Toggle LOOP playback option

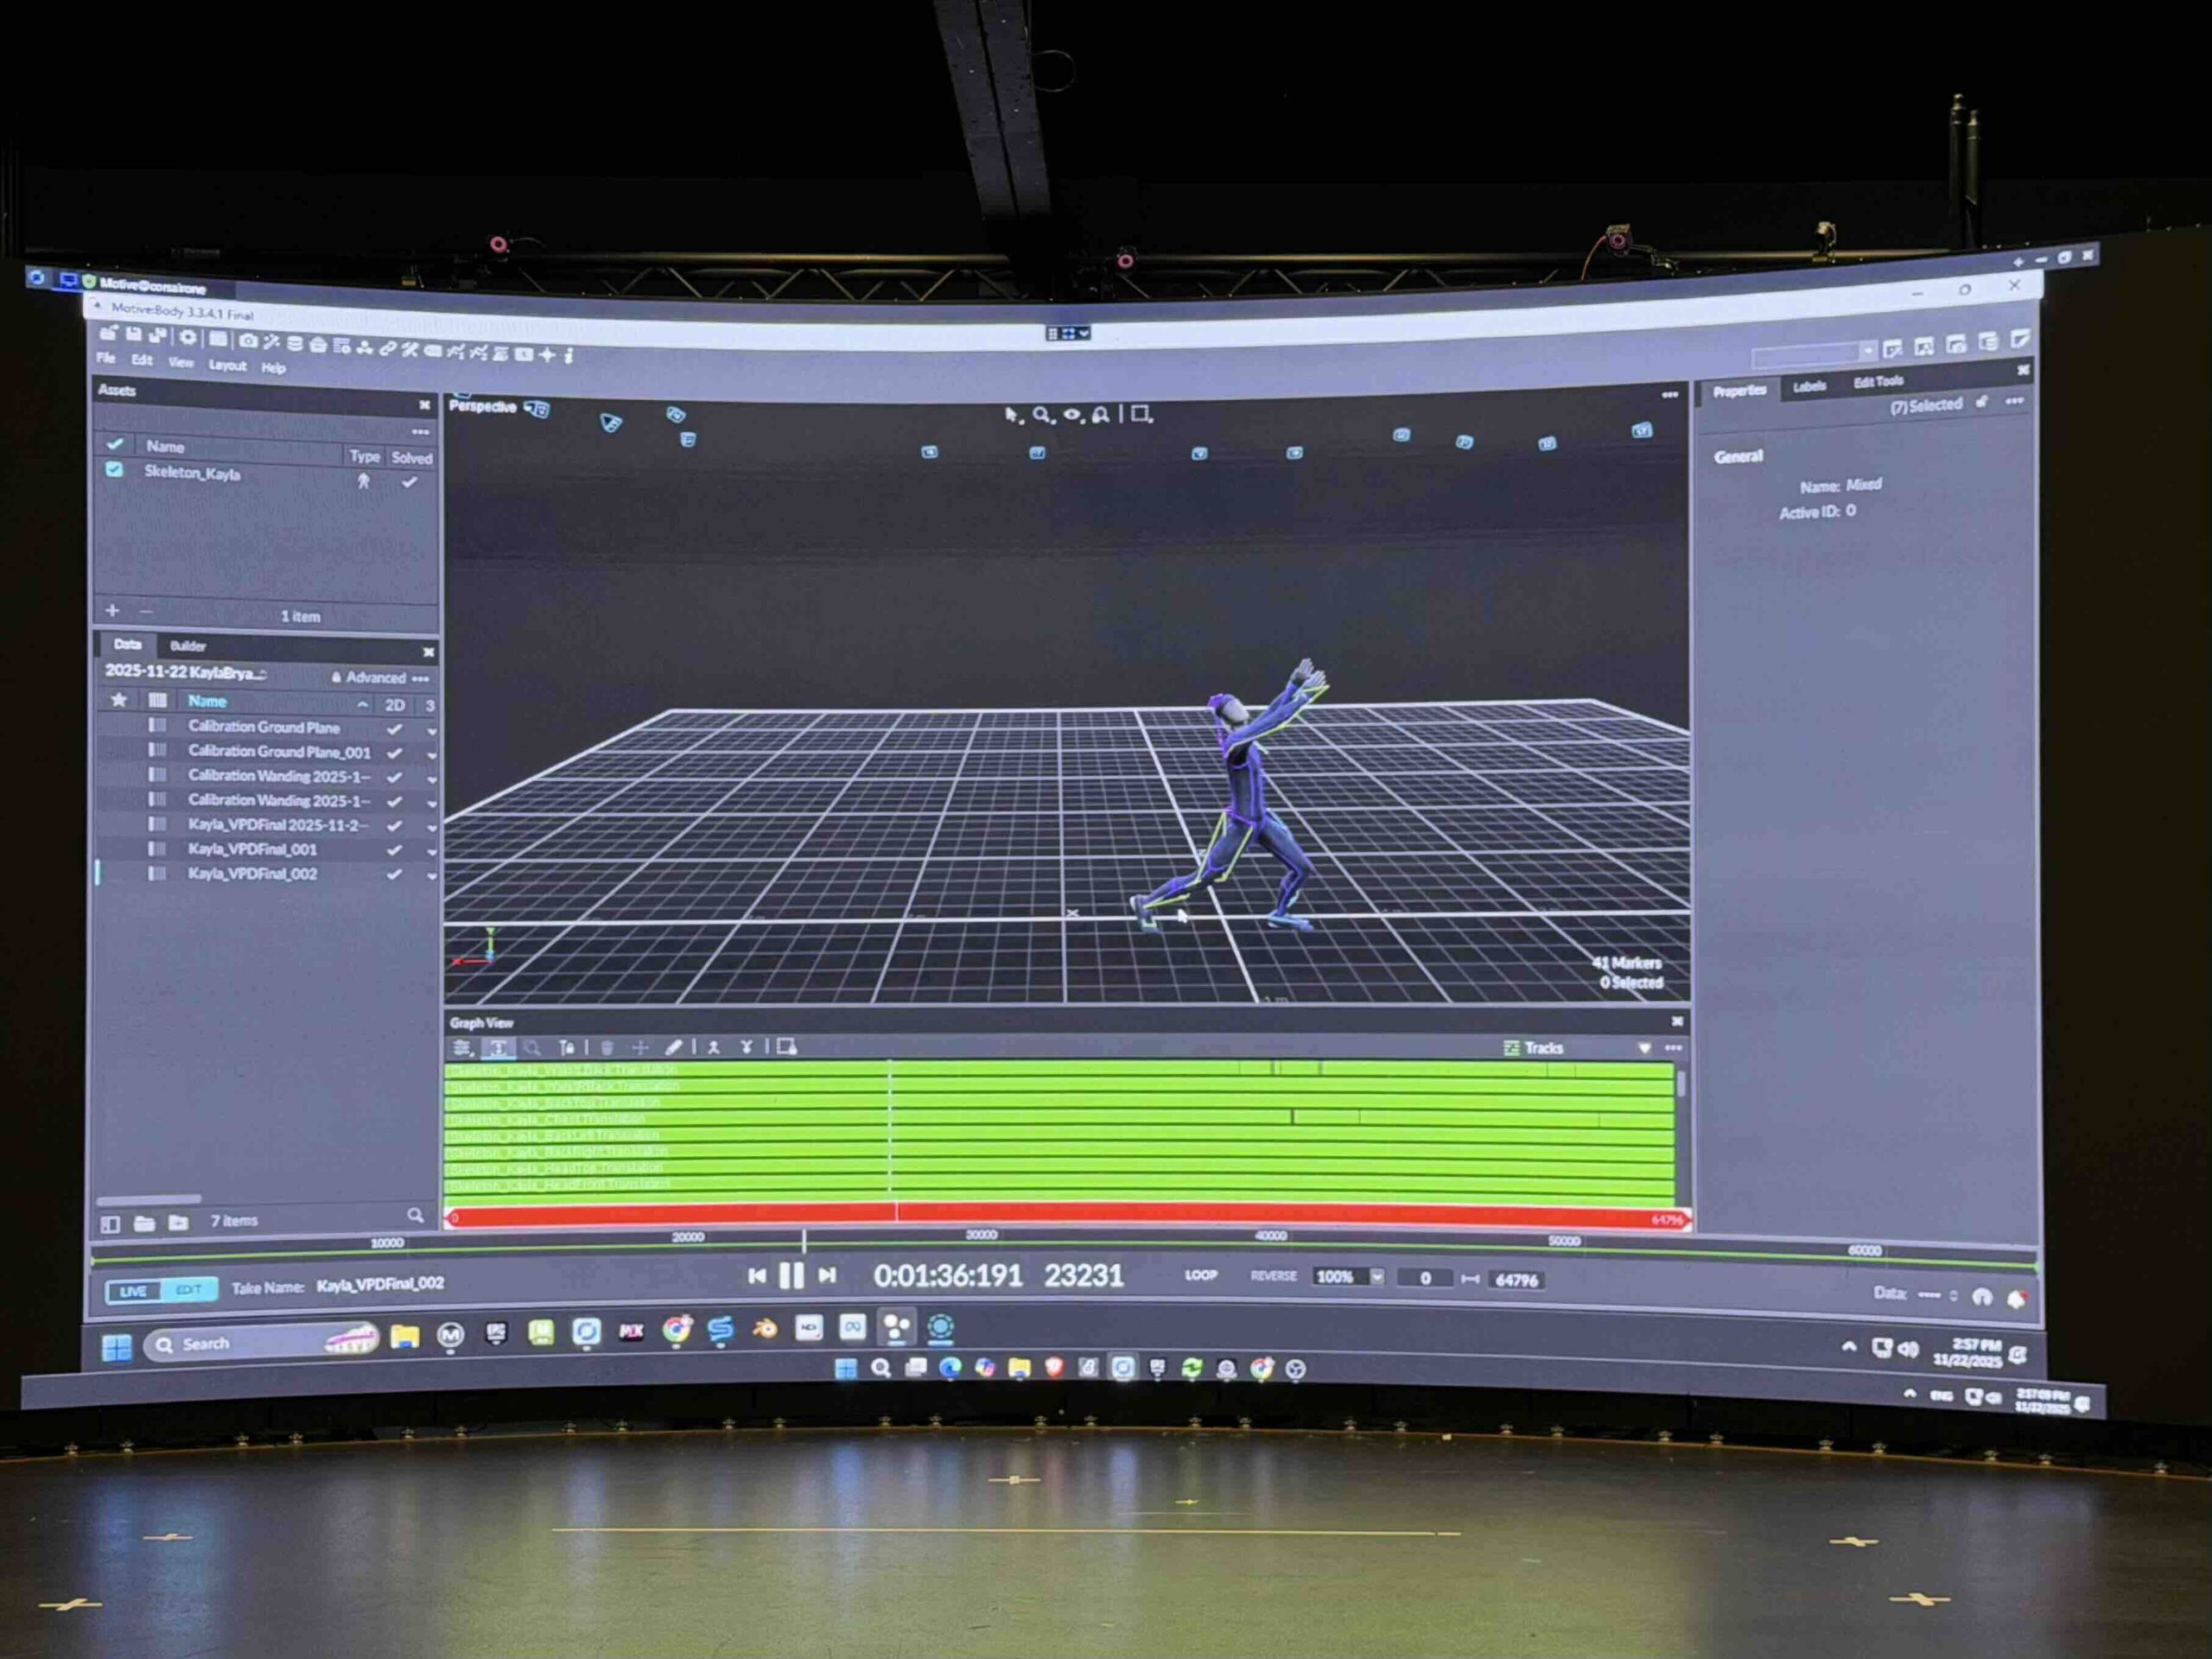tap(1201, 1275)
